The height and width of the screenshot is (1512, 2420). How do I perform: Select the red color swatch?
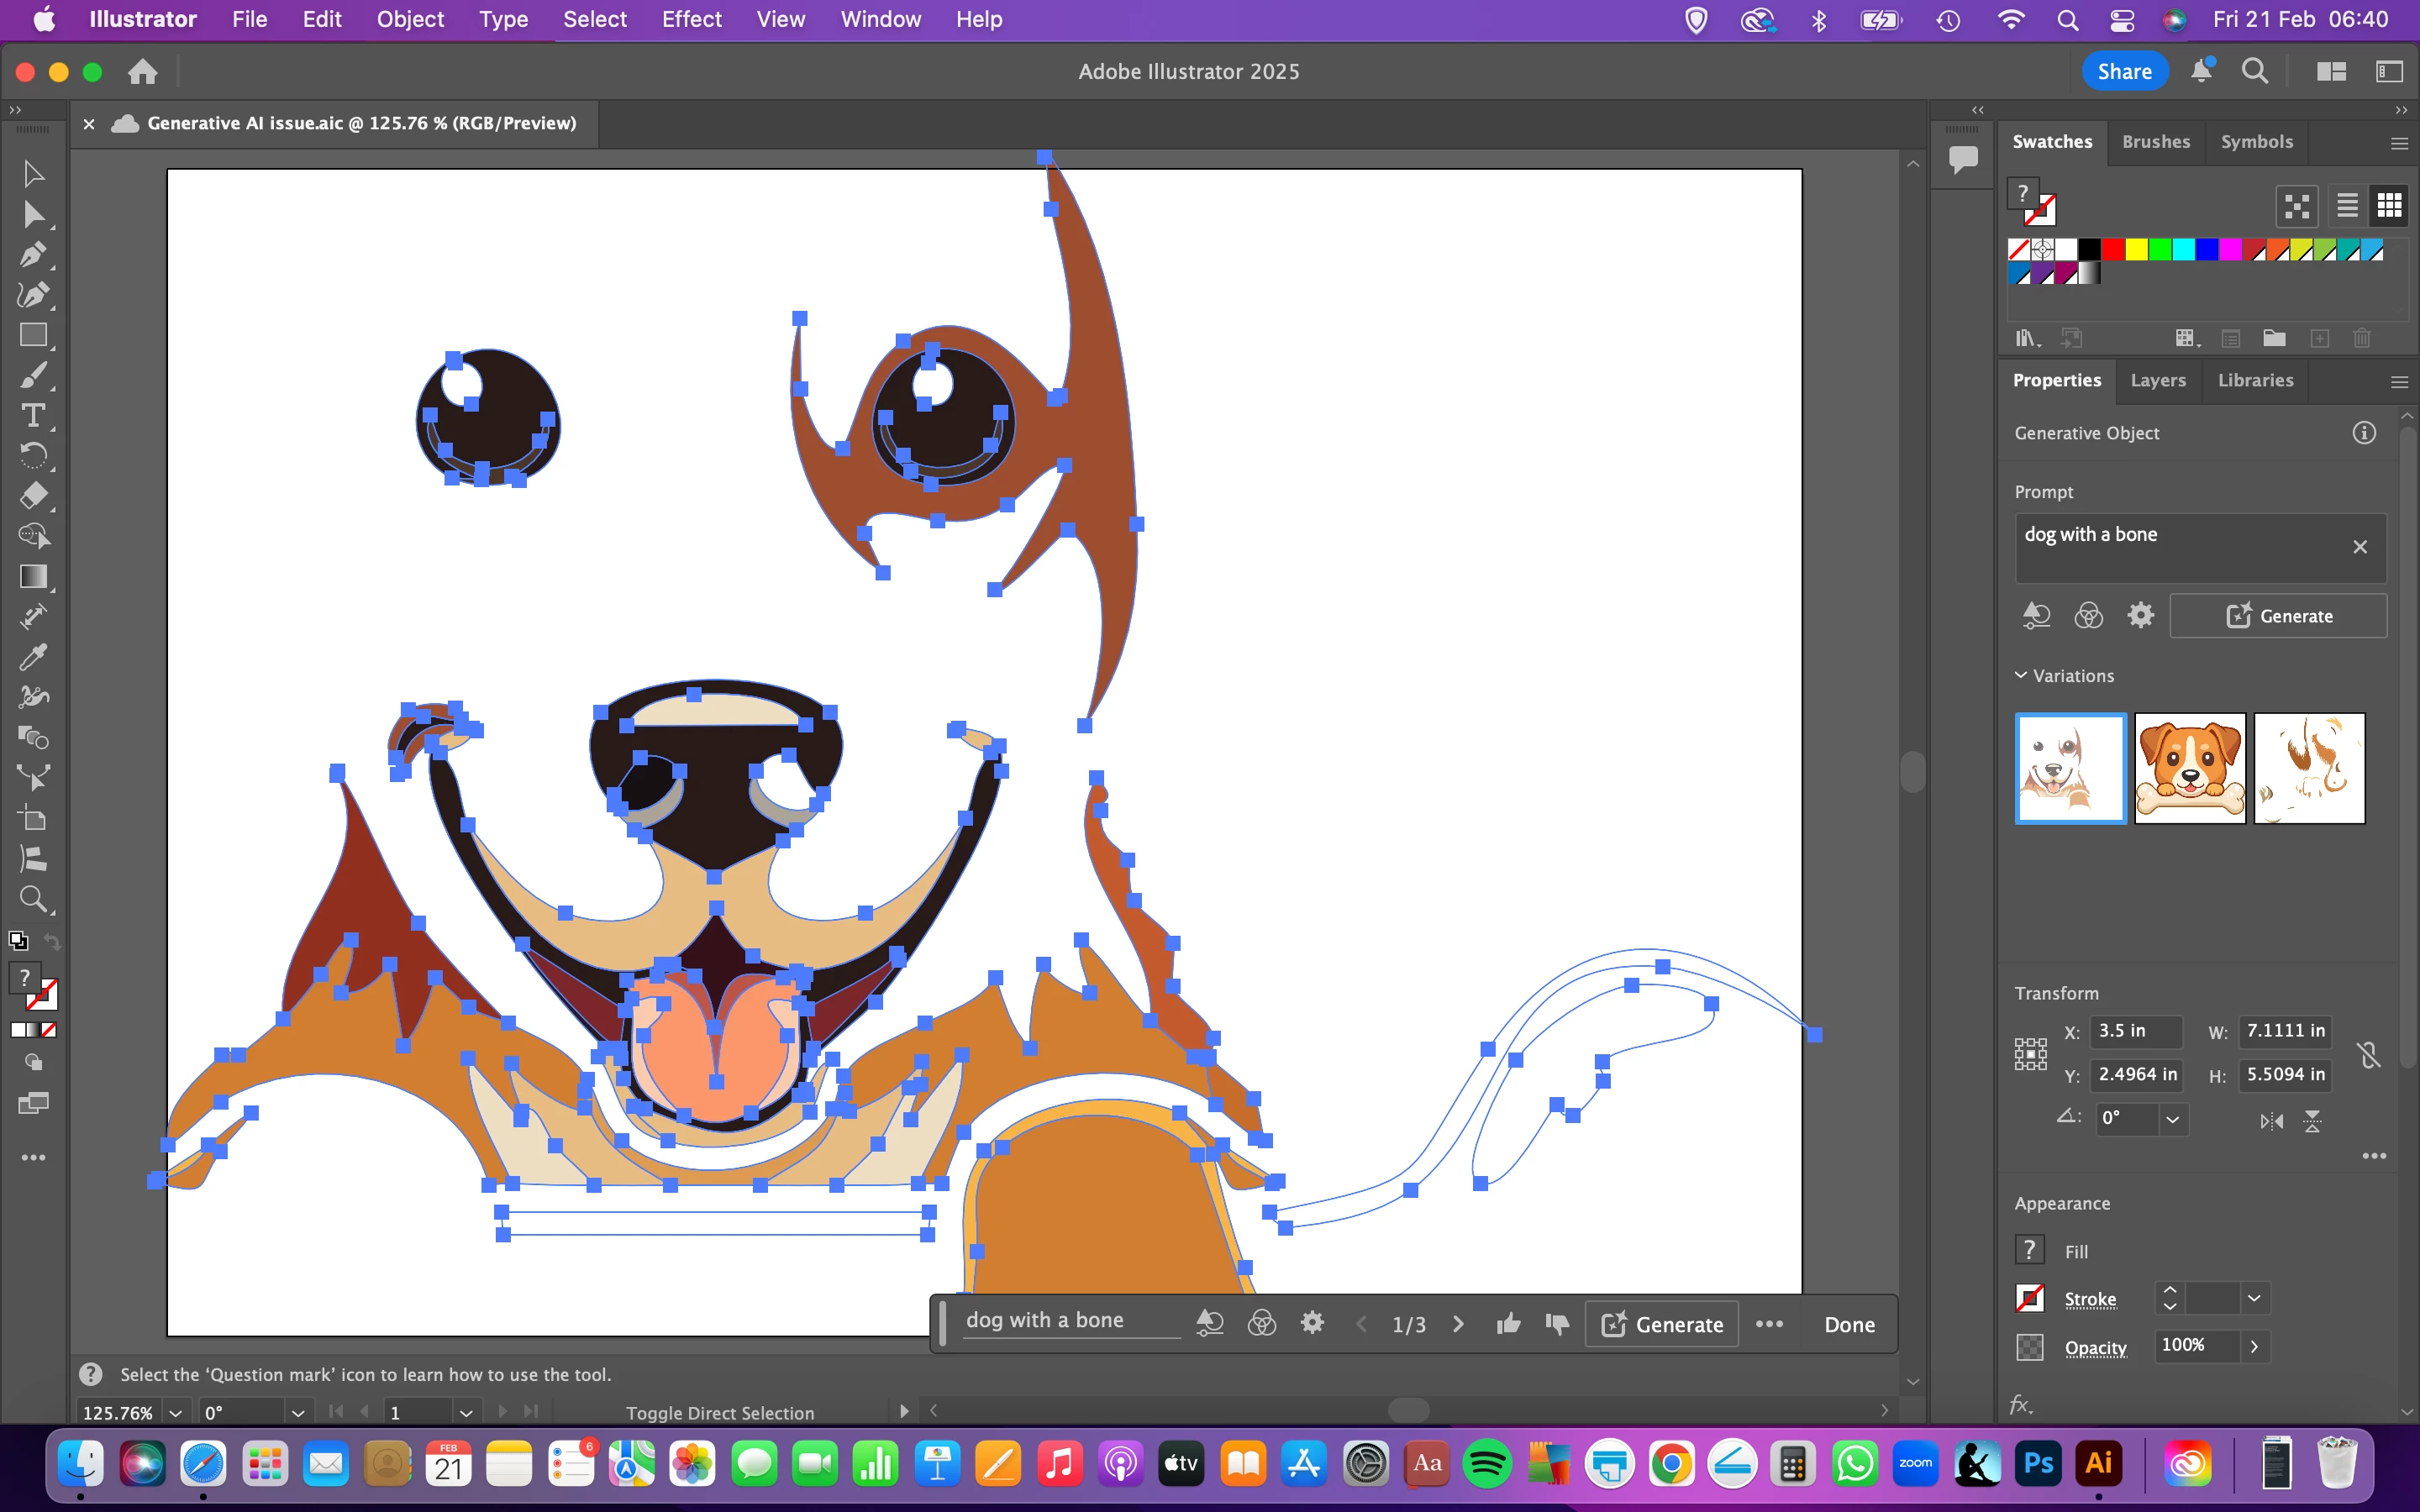[2112, 250]
